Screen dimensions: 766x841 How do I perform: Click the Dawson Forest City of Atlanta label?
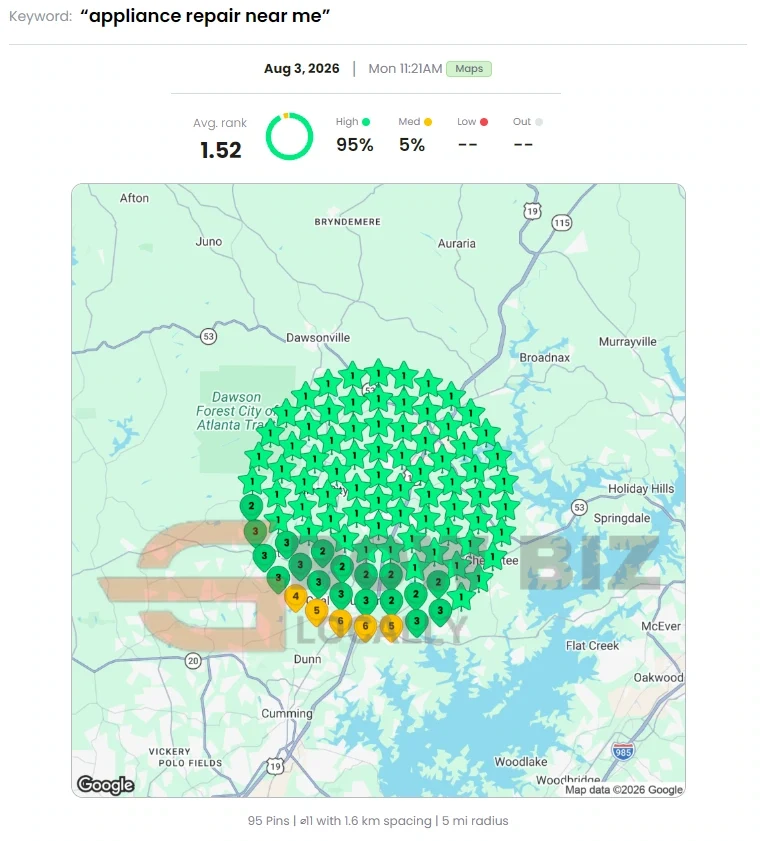[x=235, y=411]
